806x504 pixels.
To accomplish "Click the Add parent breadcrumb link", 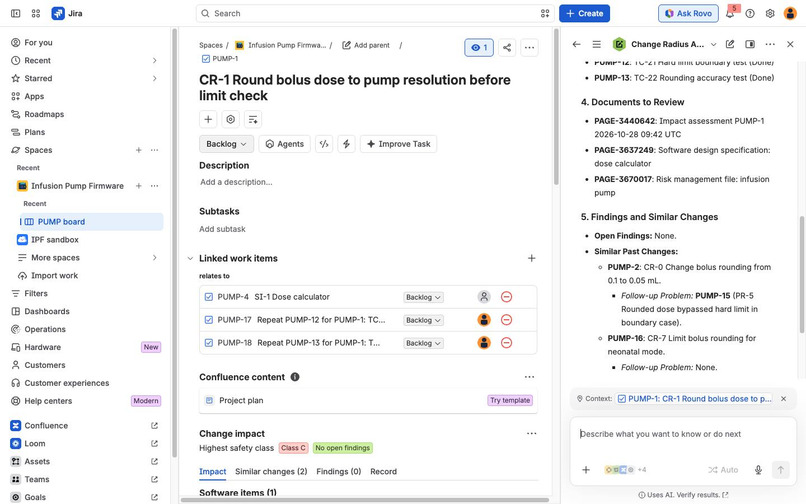I will coord(366,45).
